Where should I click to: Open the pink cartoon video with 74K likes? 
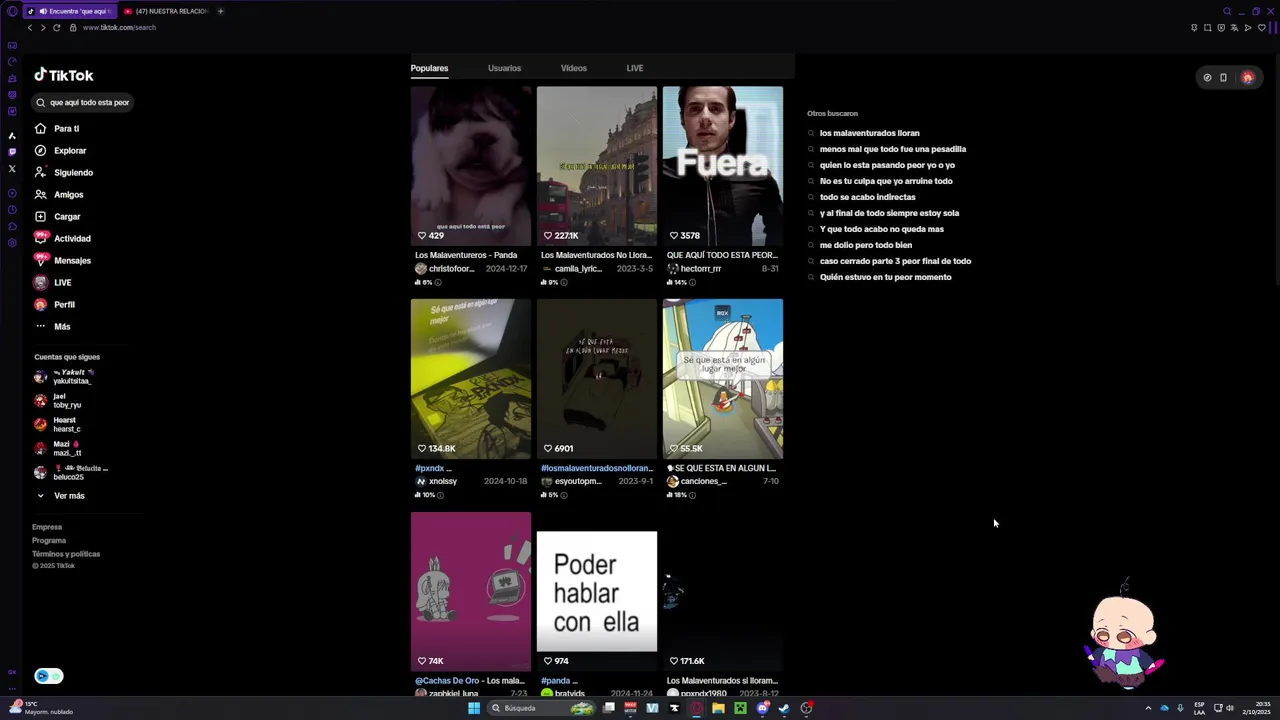(x=470, y=591)
